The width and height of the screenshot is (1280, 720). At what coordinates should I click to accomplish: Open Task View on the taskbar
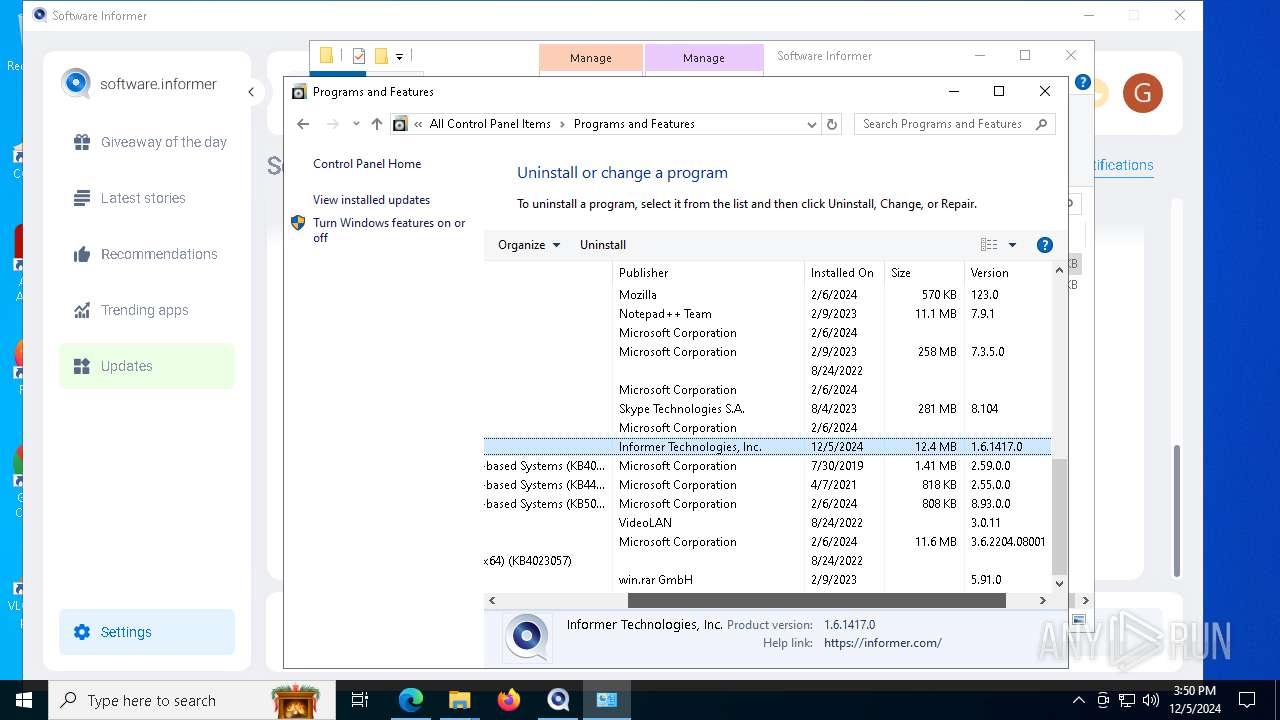(360, 700)
